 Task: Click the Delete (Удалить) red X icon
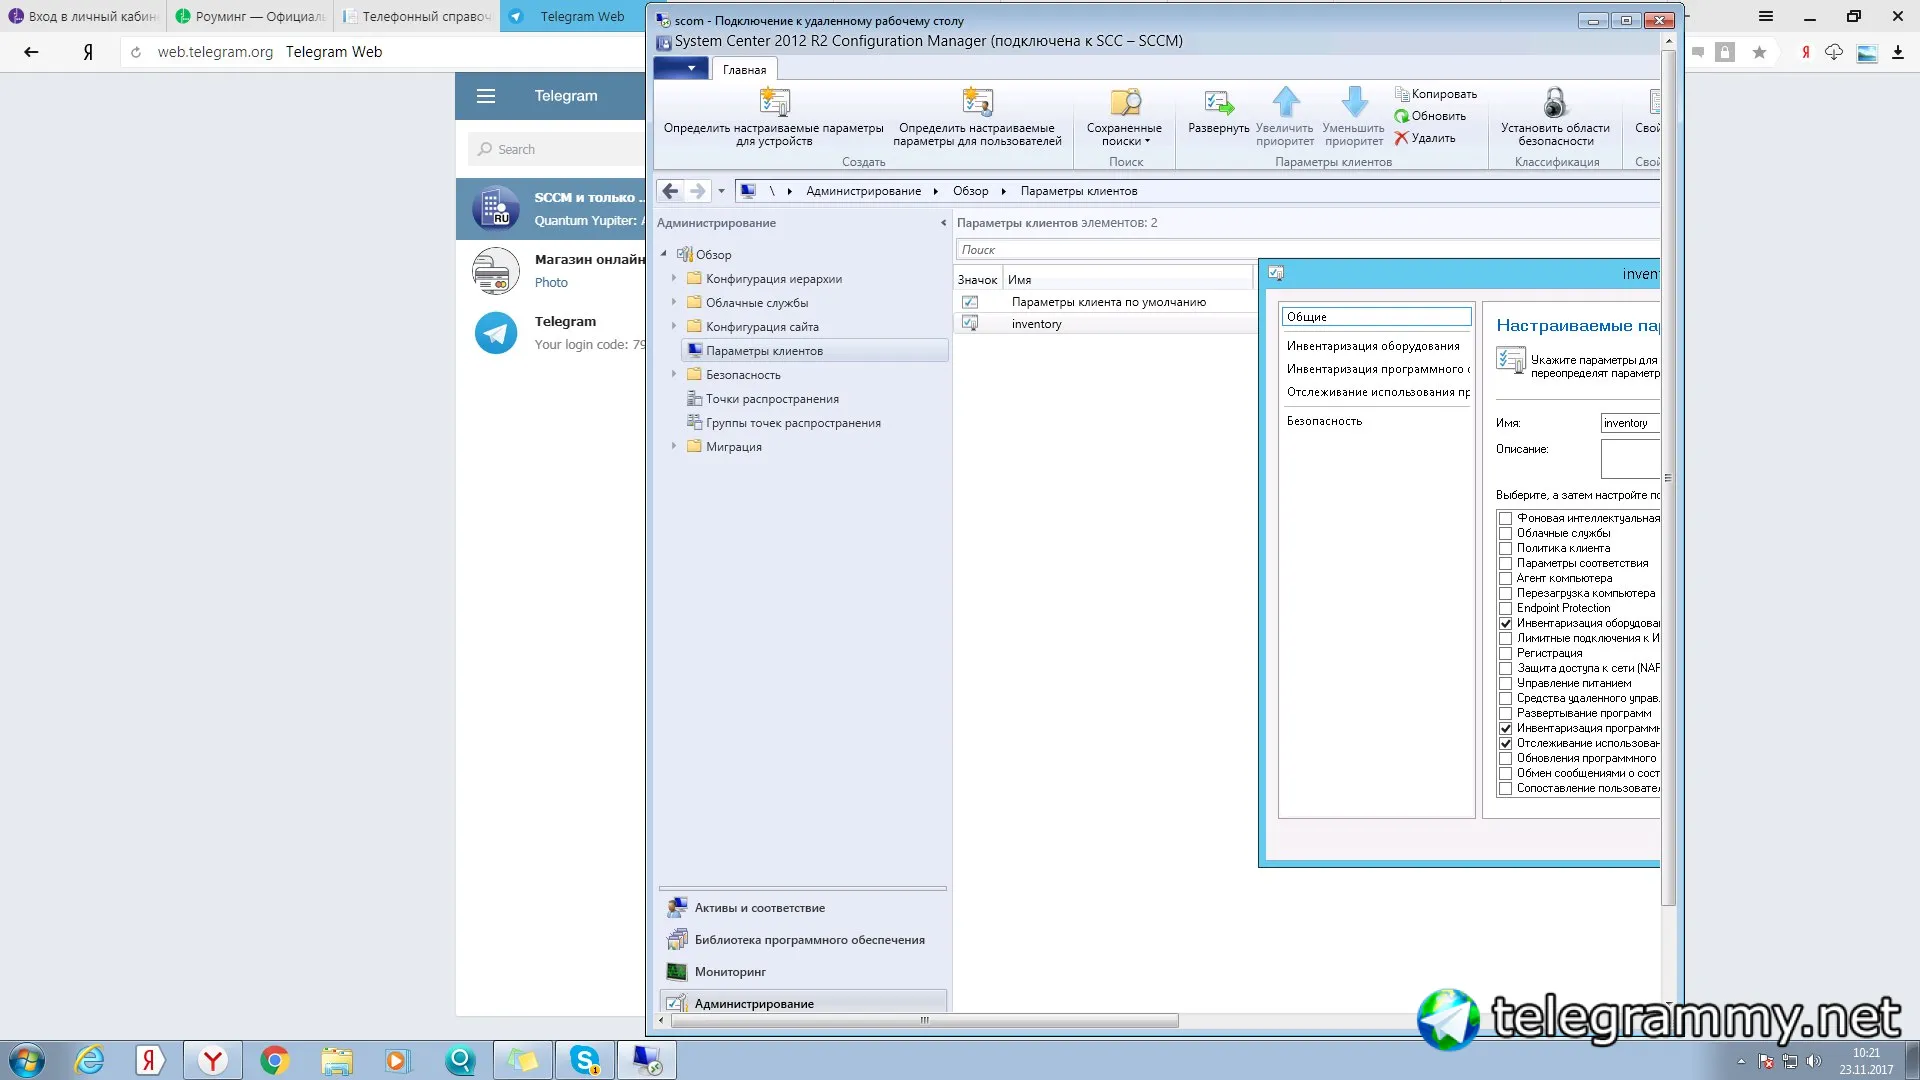pos(1401,138)
